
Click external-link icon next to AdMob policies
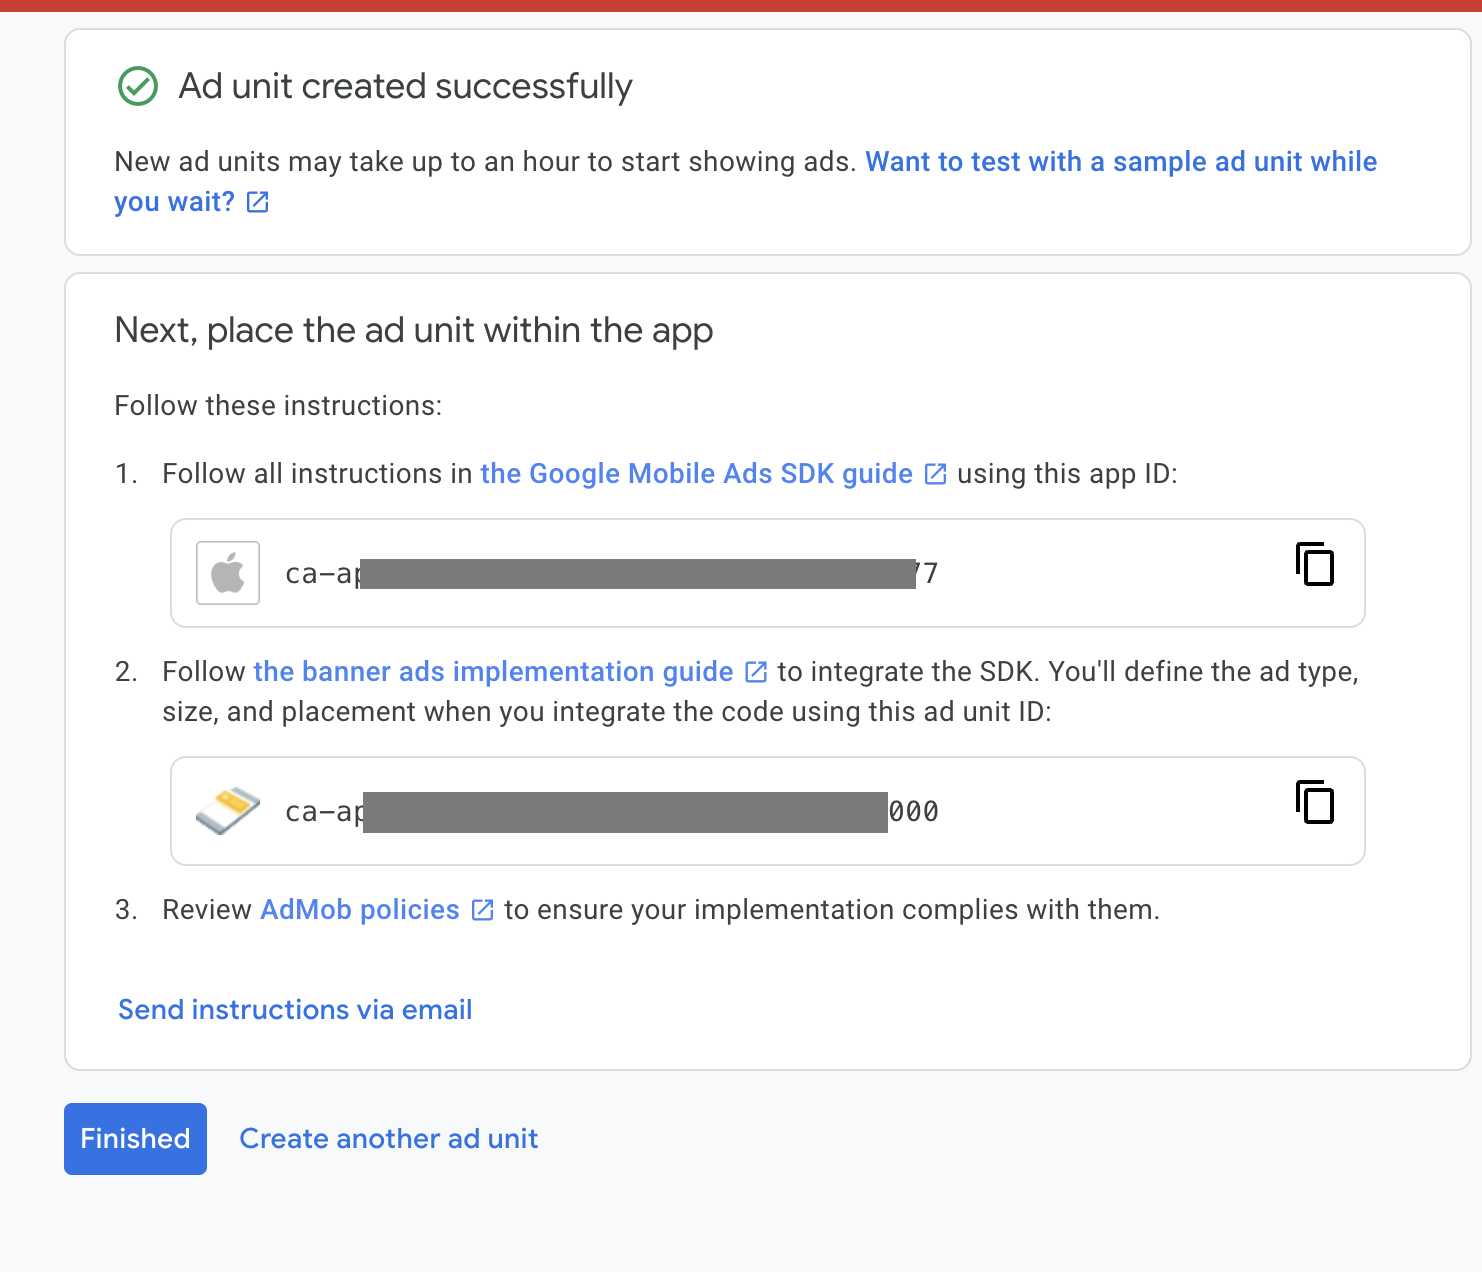pyautogui.click(x=483, y=910)
